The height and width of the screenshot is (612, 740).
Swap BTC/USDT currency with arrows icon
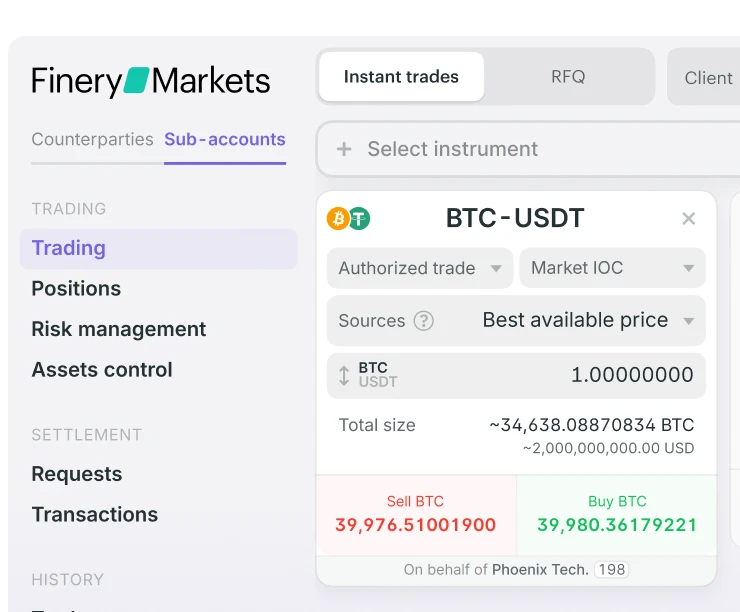coord(344,376)
